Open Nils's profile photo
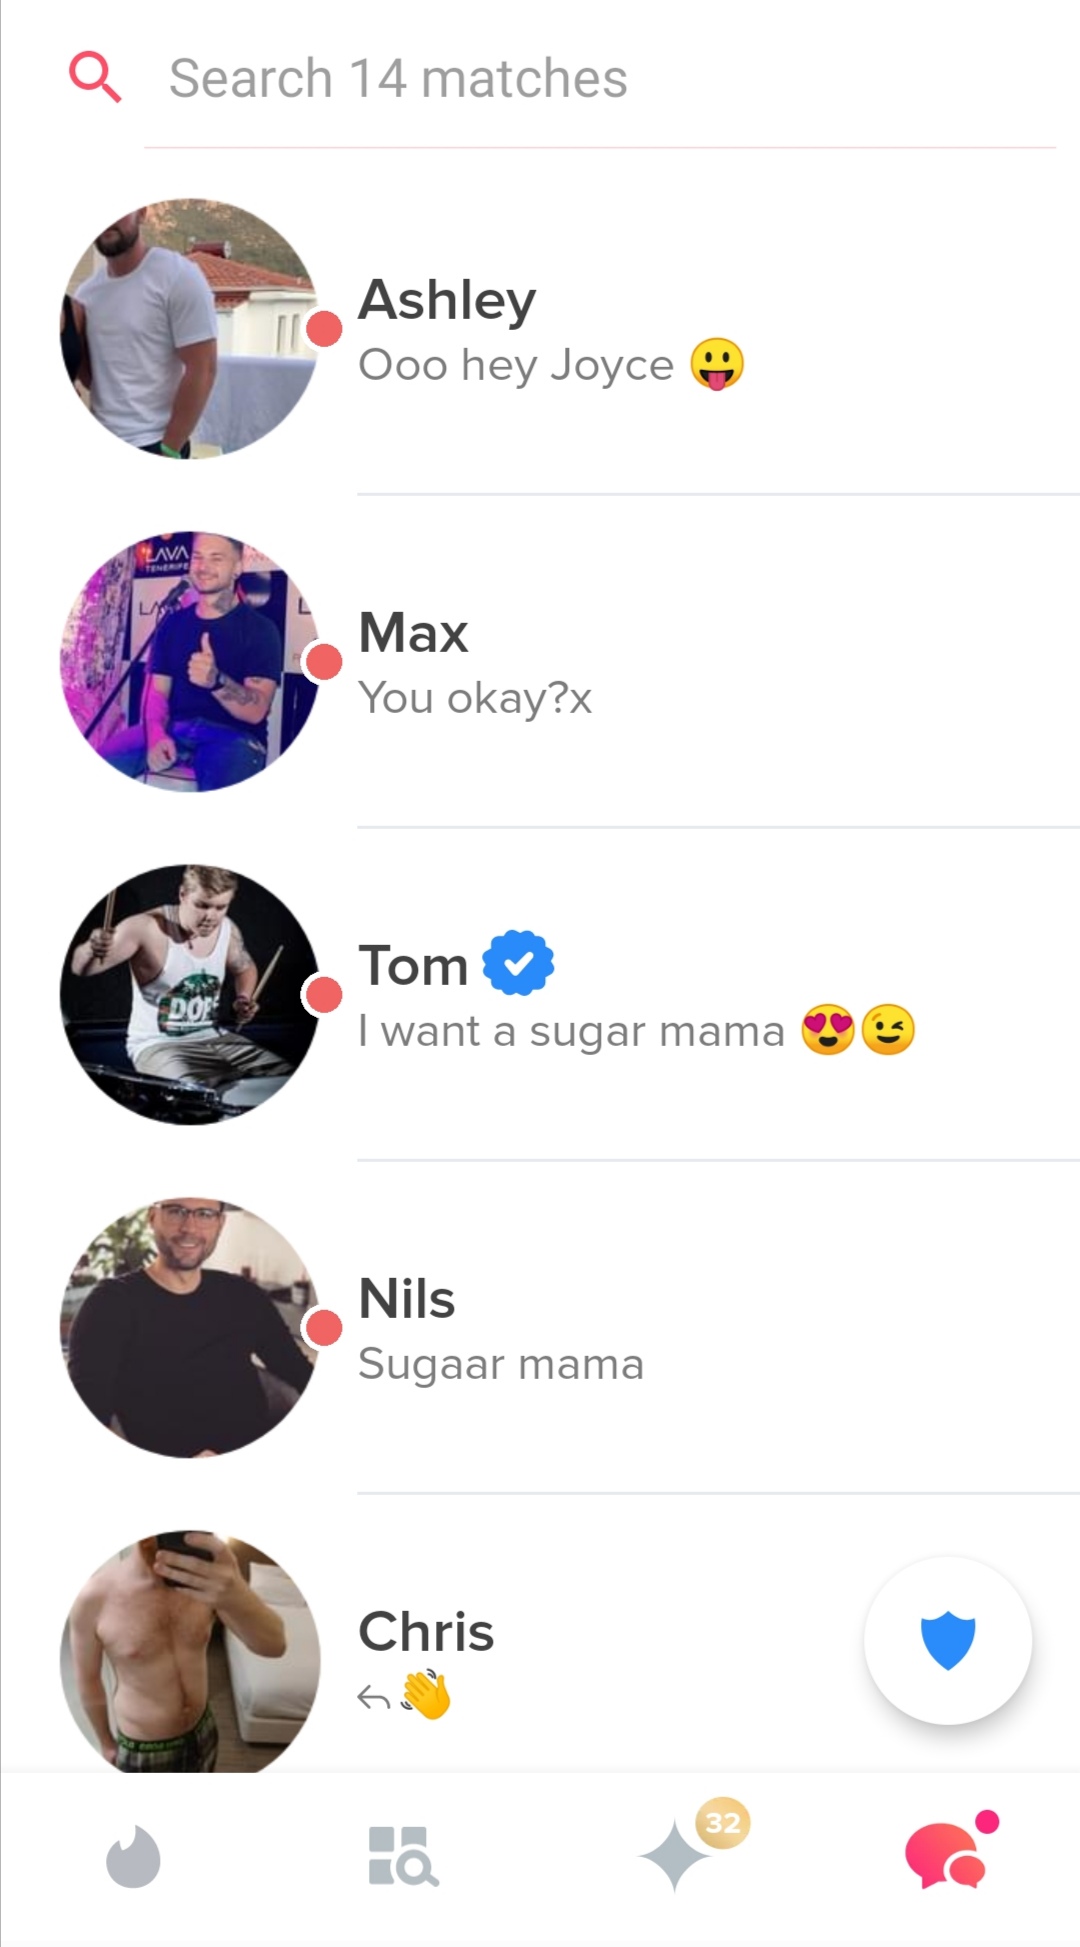 pos(190,1328)
